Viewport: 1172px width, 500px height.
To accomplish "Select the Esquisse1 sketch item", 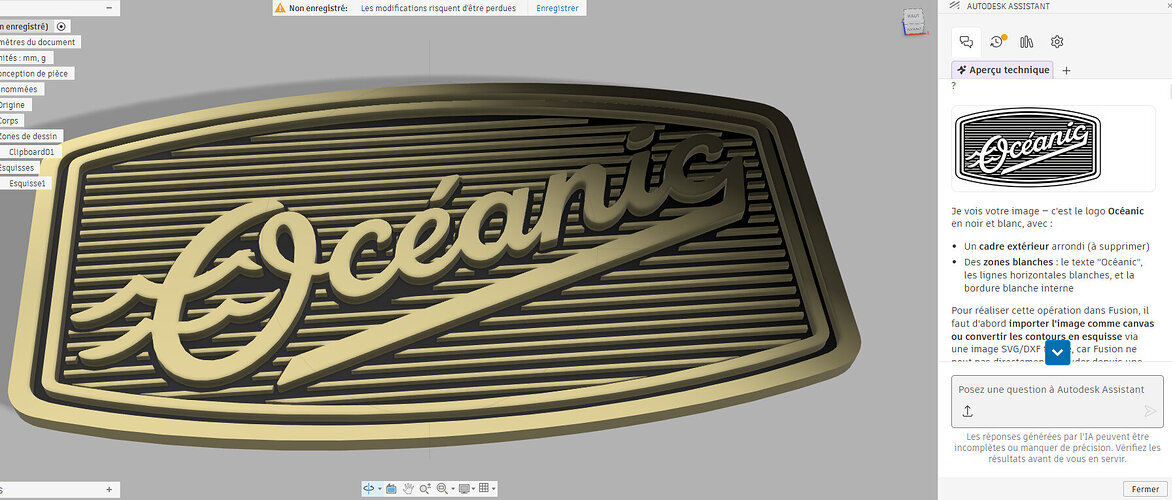I will (x=28, y=183).
